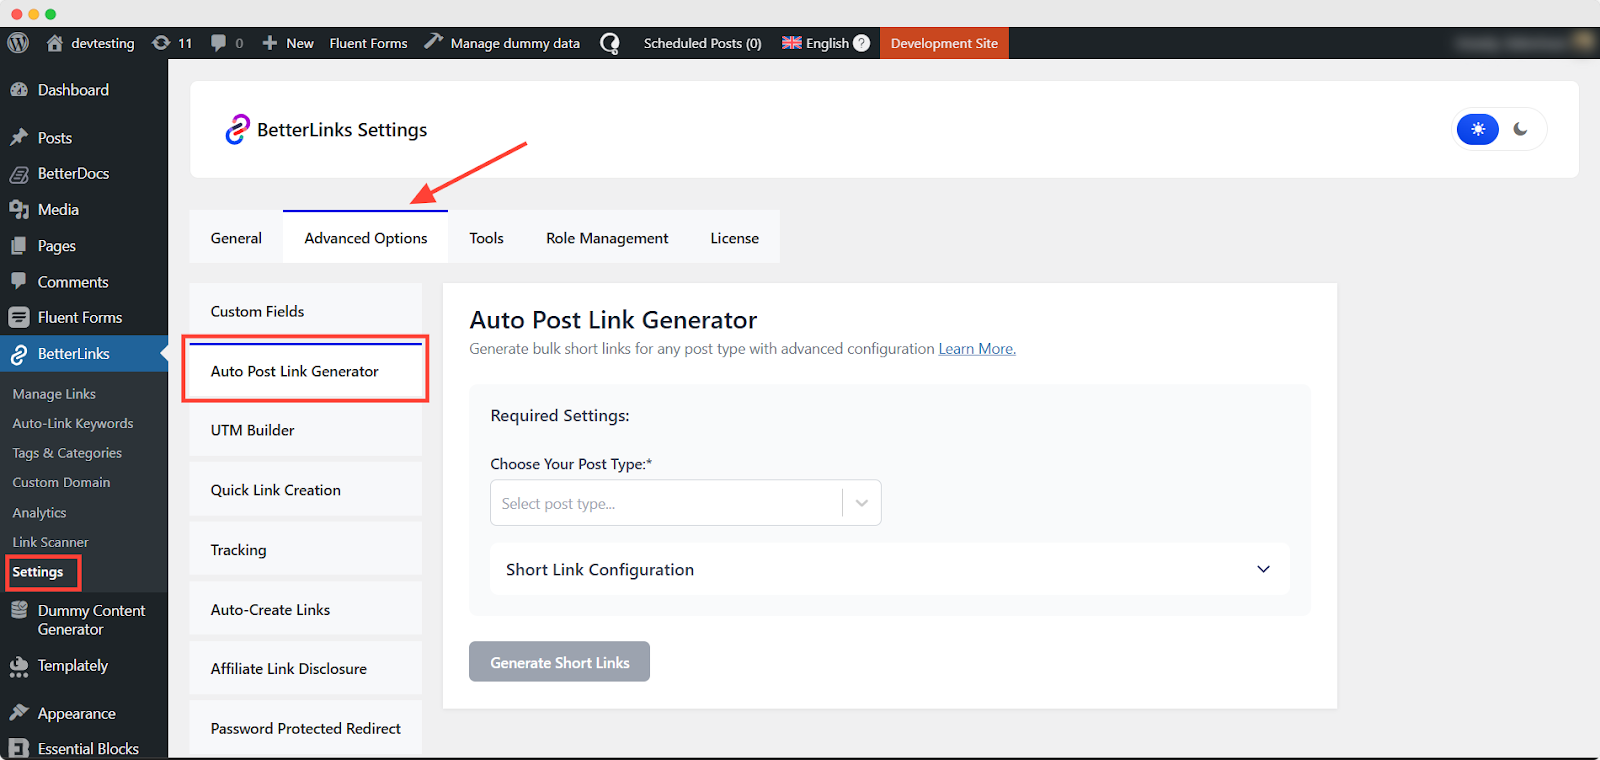Open Tracking section

tap(306, 550)
